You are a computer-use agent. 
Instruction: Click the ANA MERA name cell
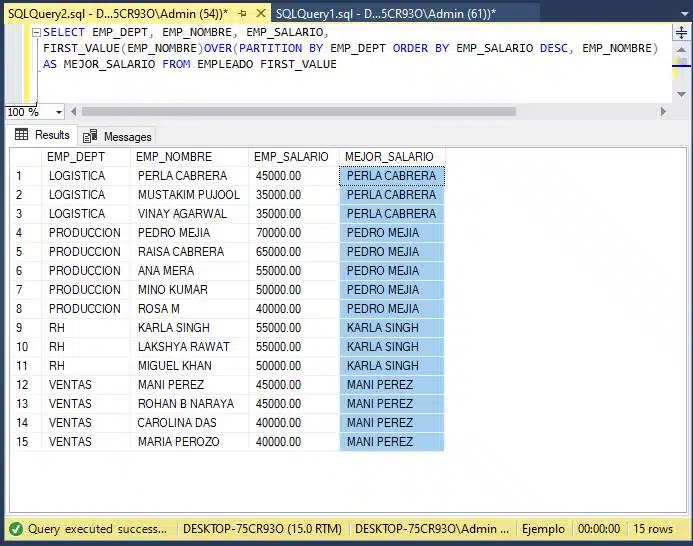coord(189,271)
